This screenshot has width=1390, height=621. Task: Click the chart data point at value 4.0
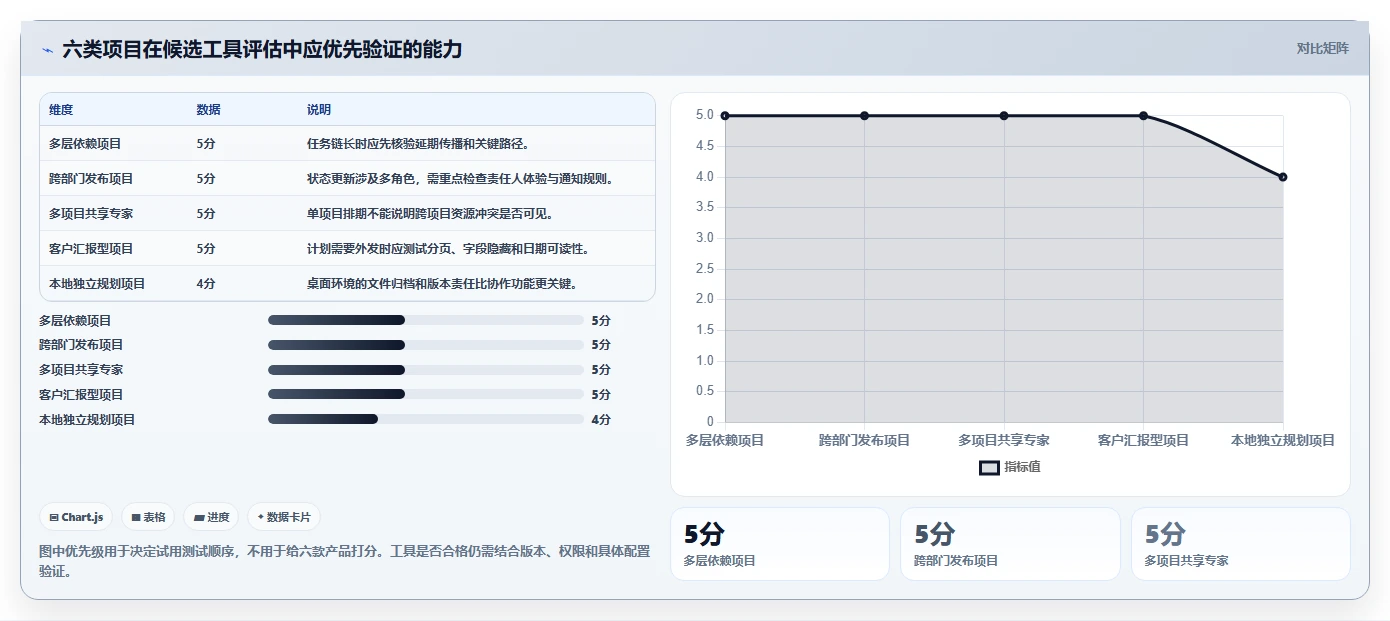[1283, 177]
